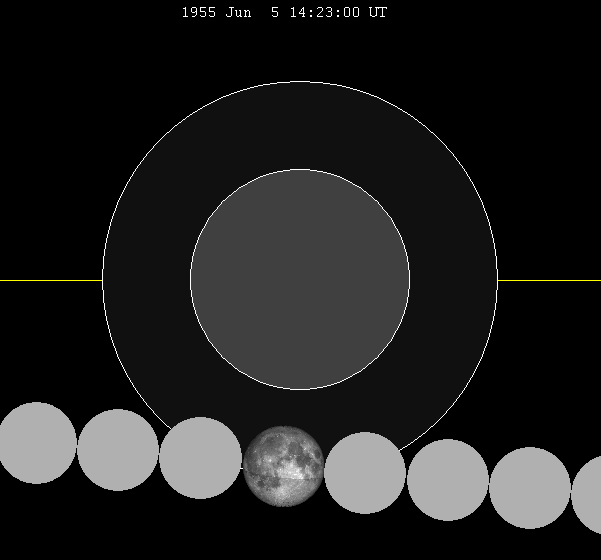
Task: Click the second gray Moon disc from left
Action: pyautogui.click(x=118, y=450)
